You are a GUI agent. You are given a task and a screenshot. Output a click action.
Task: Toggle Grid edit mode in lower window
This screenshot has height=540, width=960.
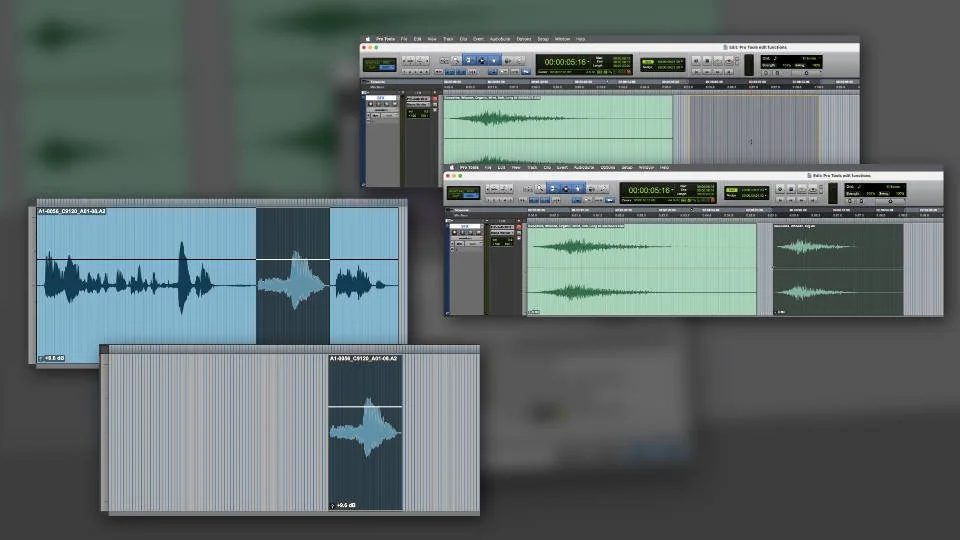(471, 197)
